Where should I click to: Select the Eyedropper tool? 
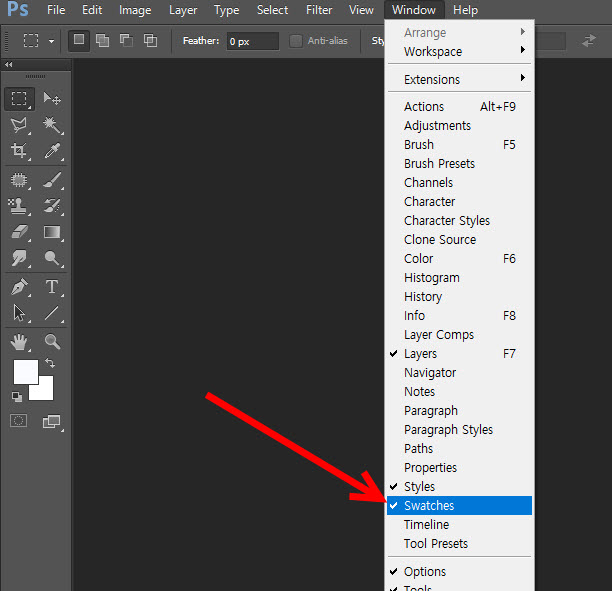[52, 151]
